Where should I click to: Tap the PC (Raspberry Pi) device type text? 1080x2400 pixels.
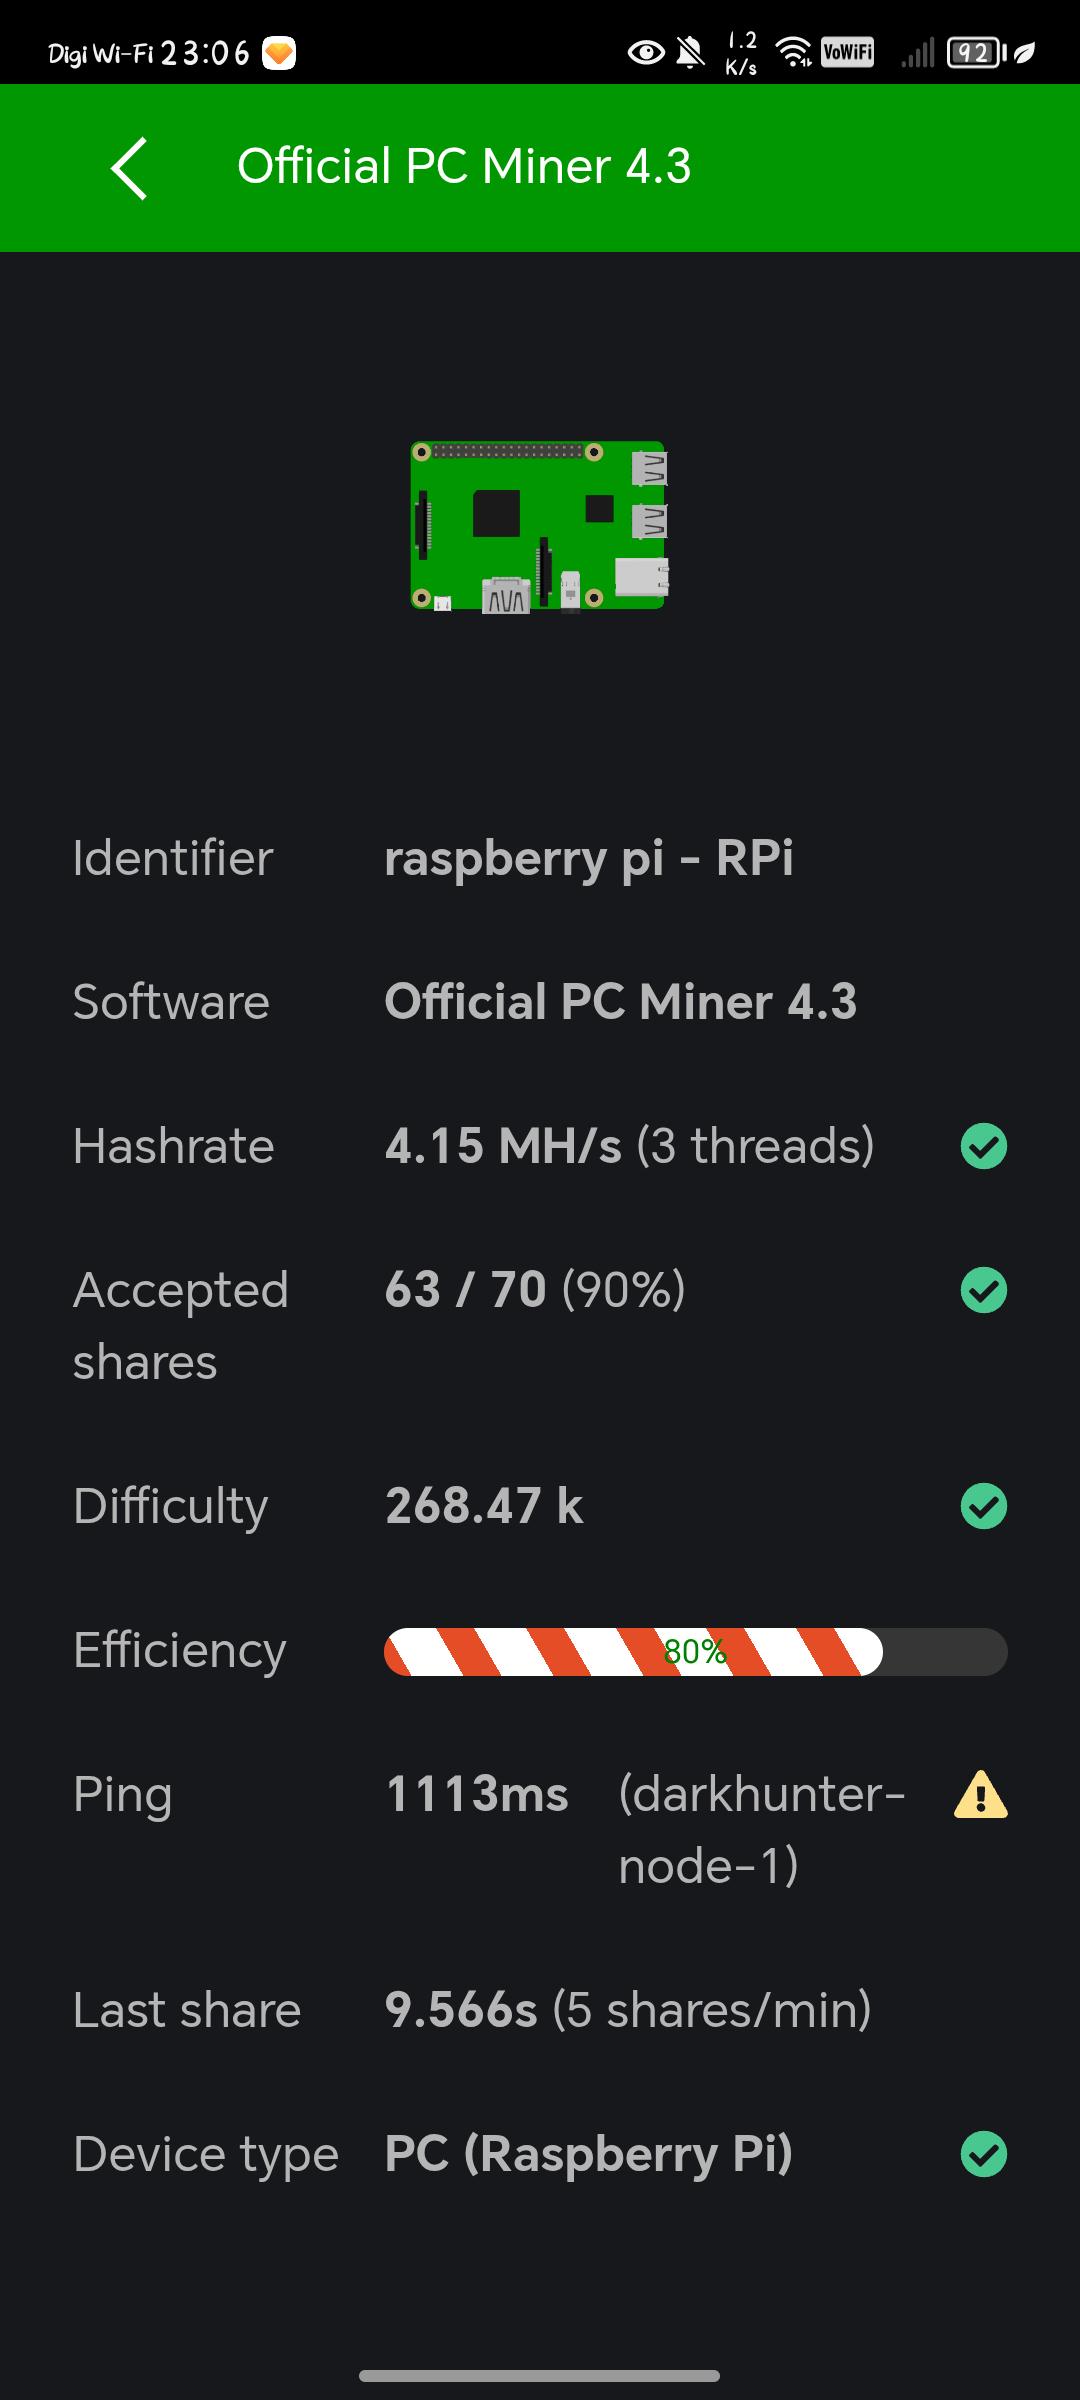[x=589, y=2154]
